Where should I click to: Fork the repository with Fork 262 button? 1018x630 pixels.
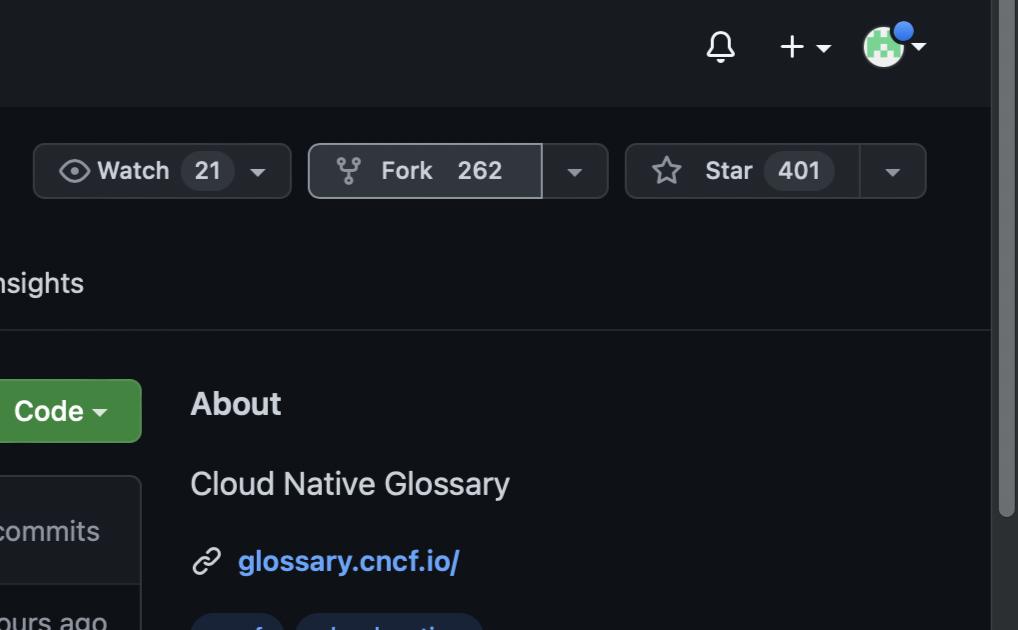pos(425,171)
